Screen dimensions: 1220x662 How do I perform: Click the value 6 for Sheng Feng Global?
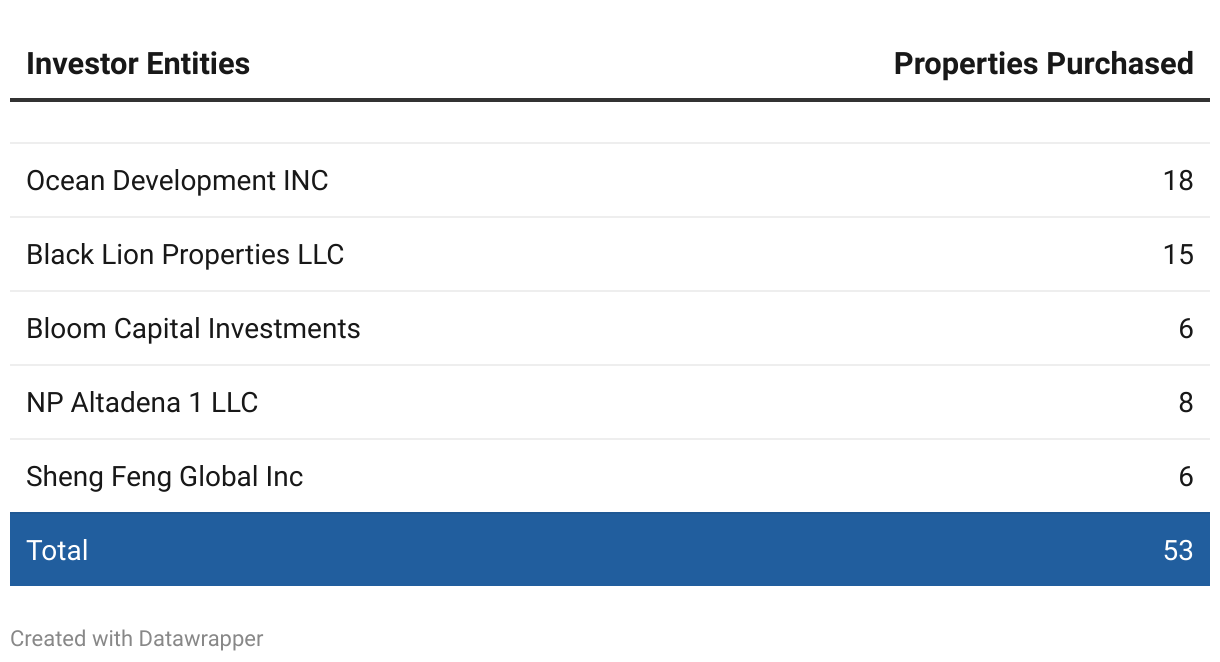point(1186,476)
